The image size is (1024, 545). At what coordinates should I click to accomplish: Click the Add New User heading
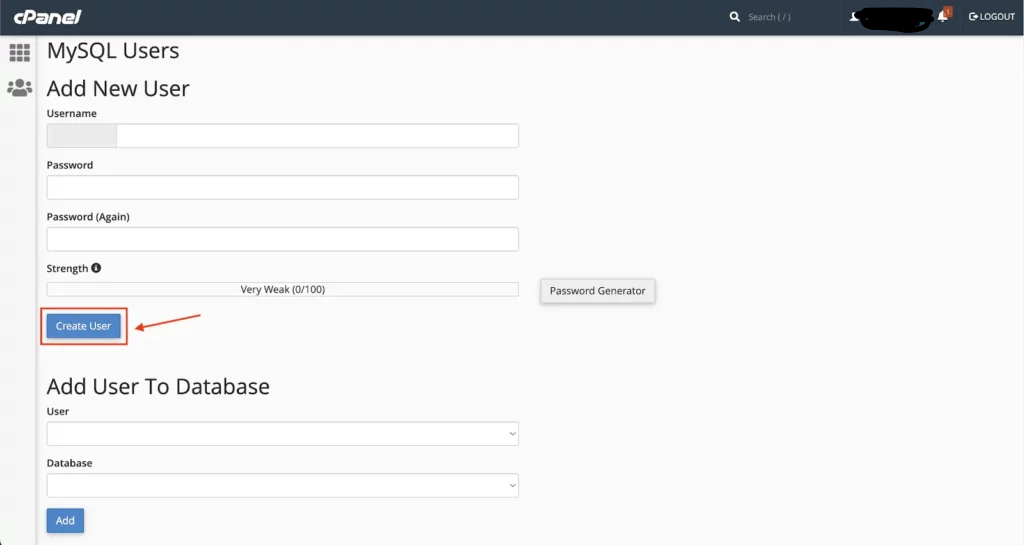[x=118, y=88]
